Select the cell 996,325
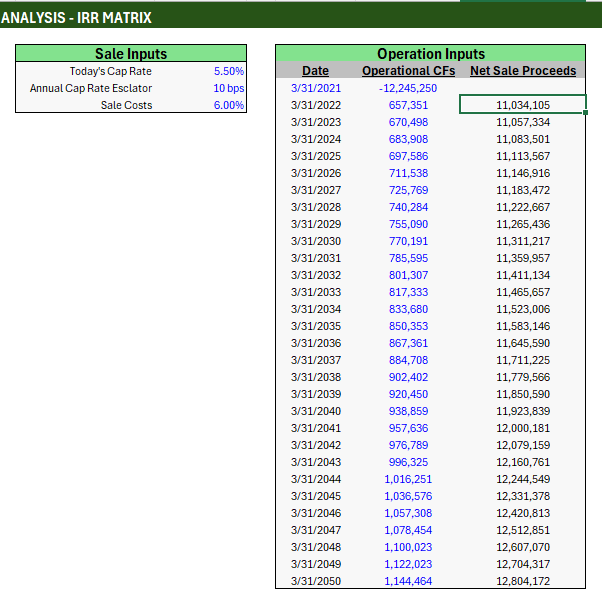The image size is (602, 606). (x=408, y=462)
